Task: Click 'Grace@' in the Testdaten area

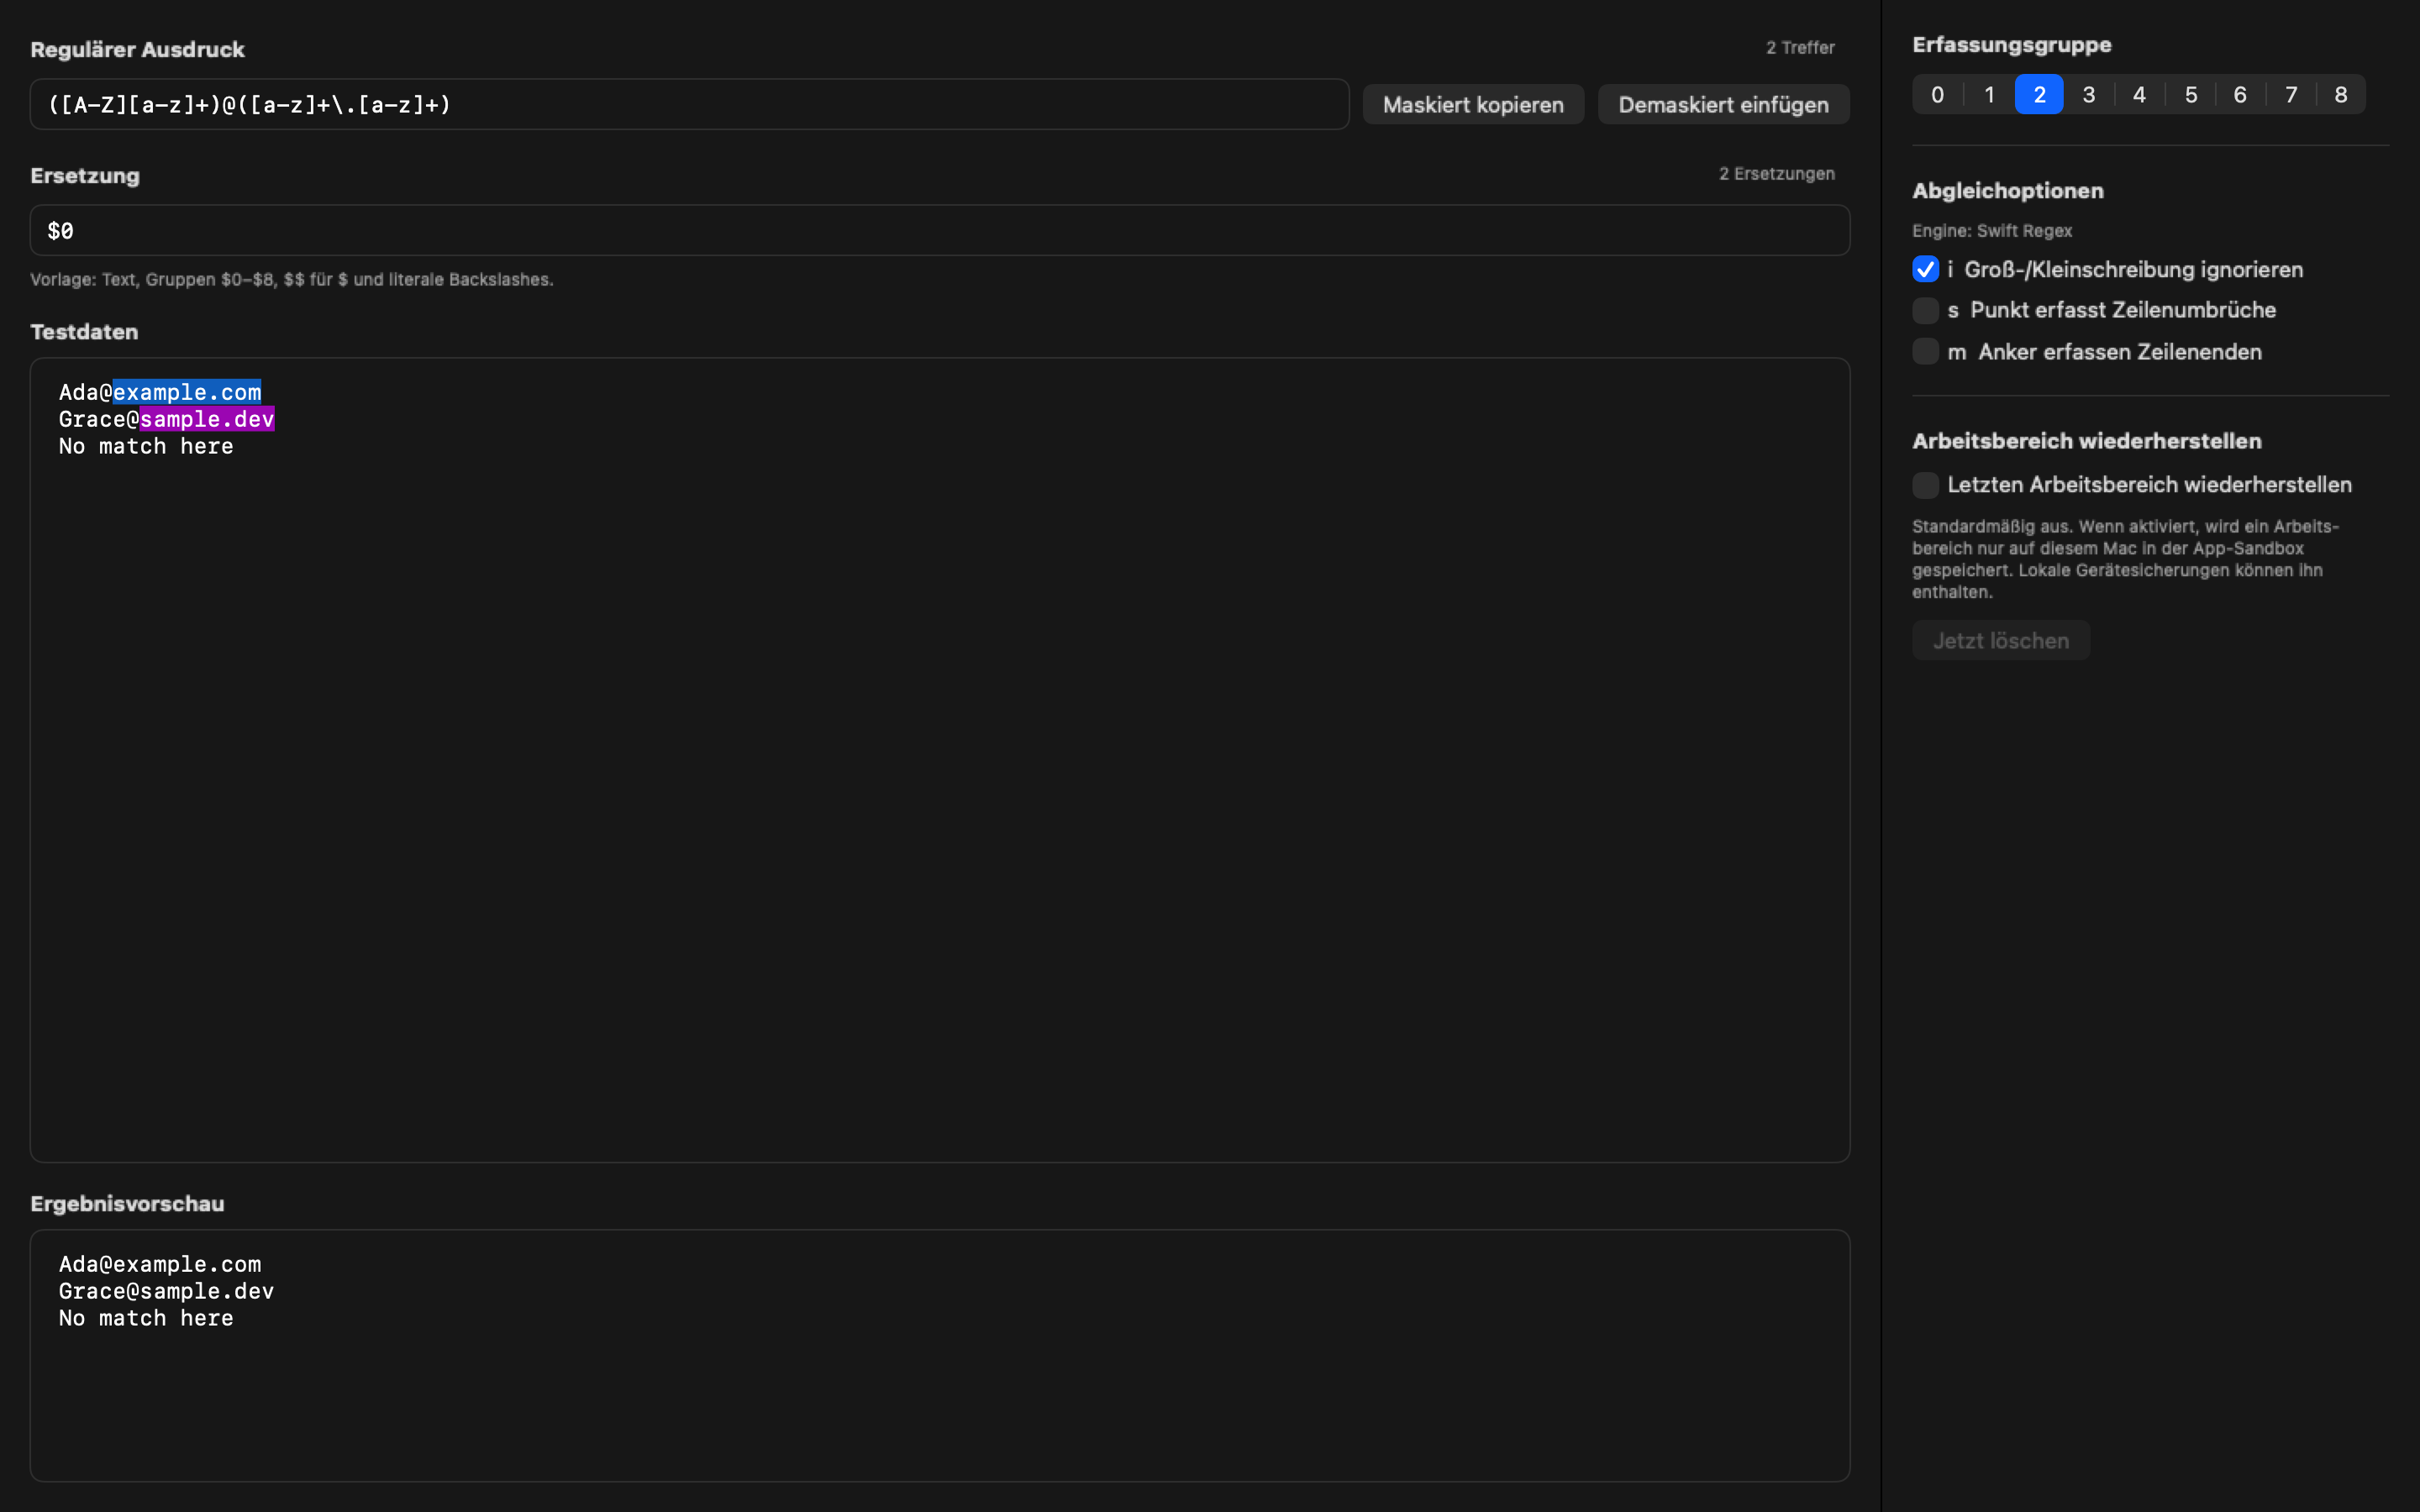Action: click(x=99, y=419)
